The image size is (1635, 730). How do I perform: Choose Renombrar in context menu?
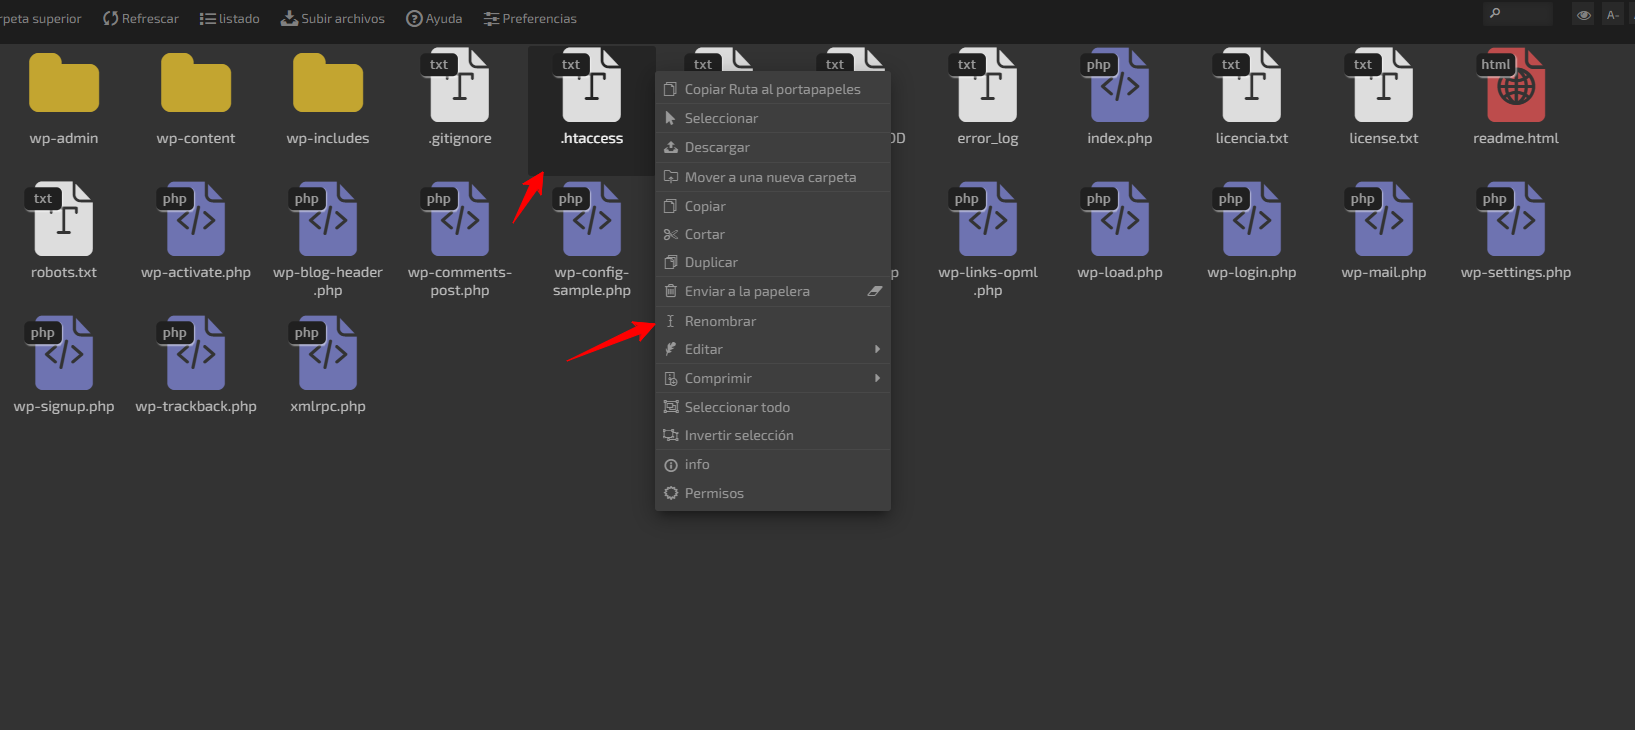click(772, 321)
